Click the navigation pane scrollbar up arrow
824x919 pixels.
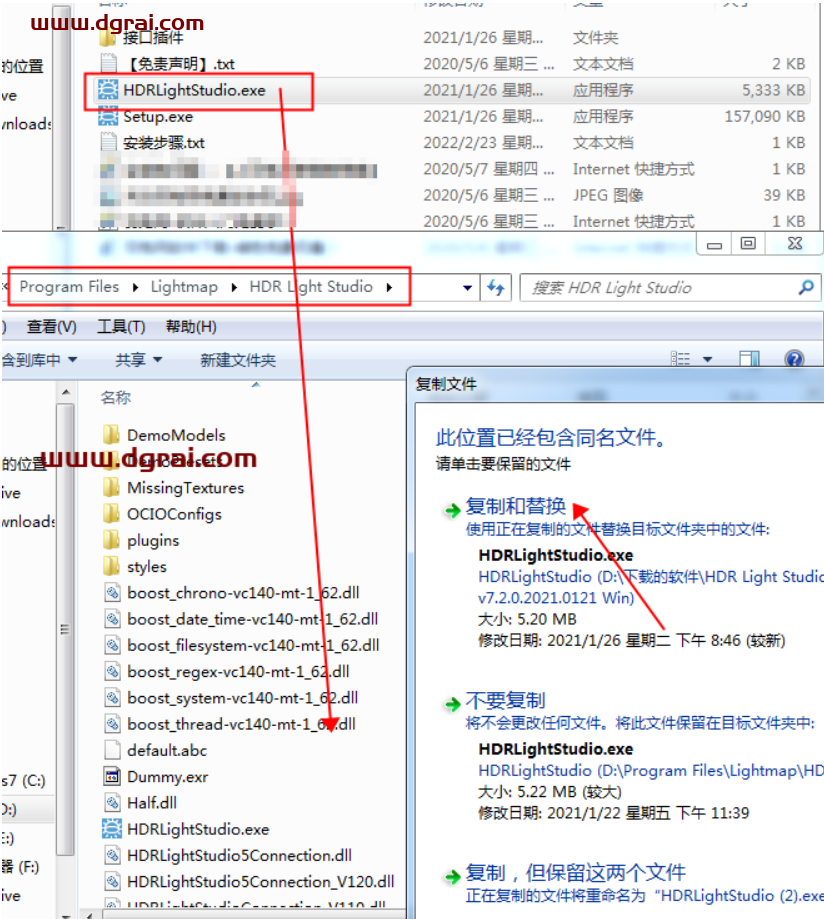pyautogui.click(x=66, y=392)
